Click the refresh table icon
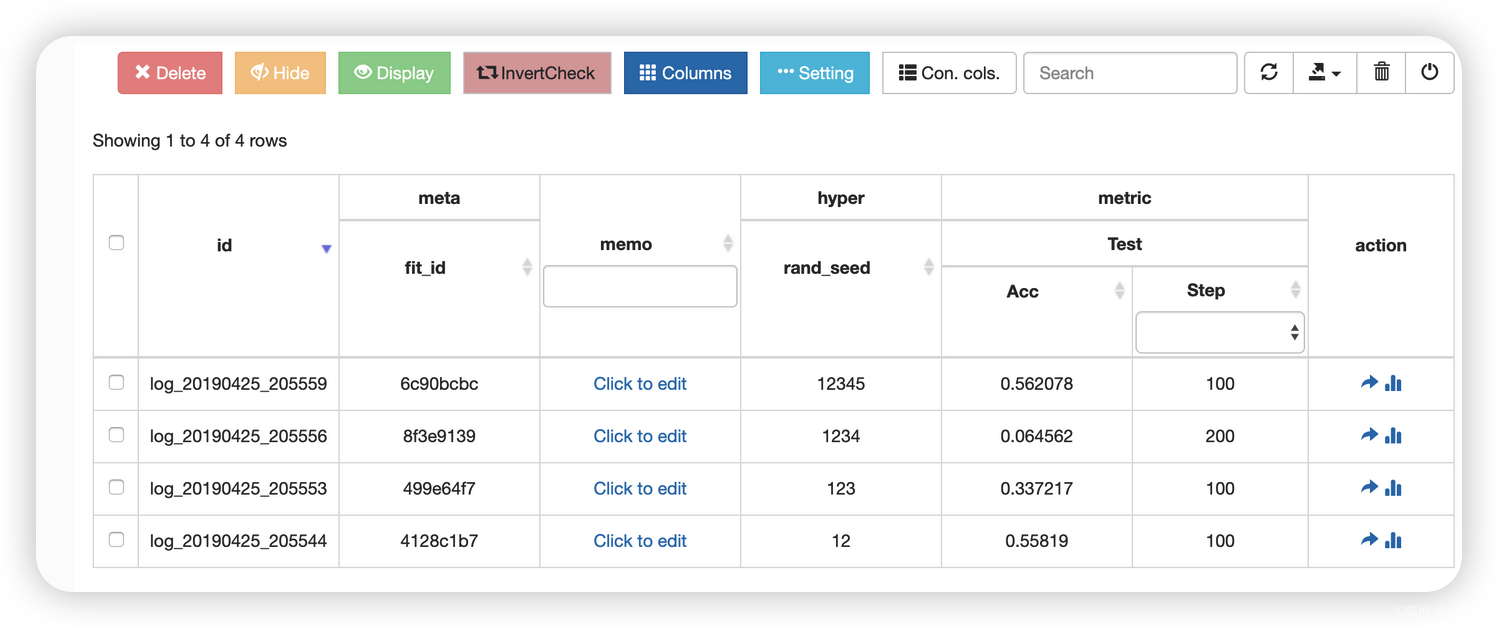This screenshot has height=628, width=1498. pyautogui.click(x=1269, y=73)
